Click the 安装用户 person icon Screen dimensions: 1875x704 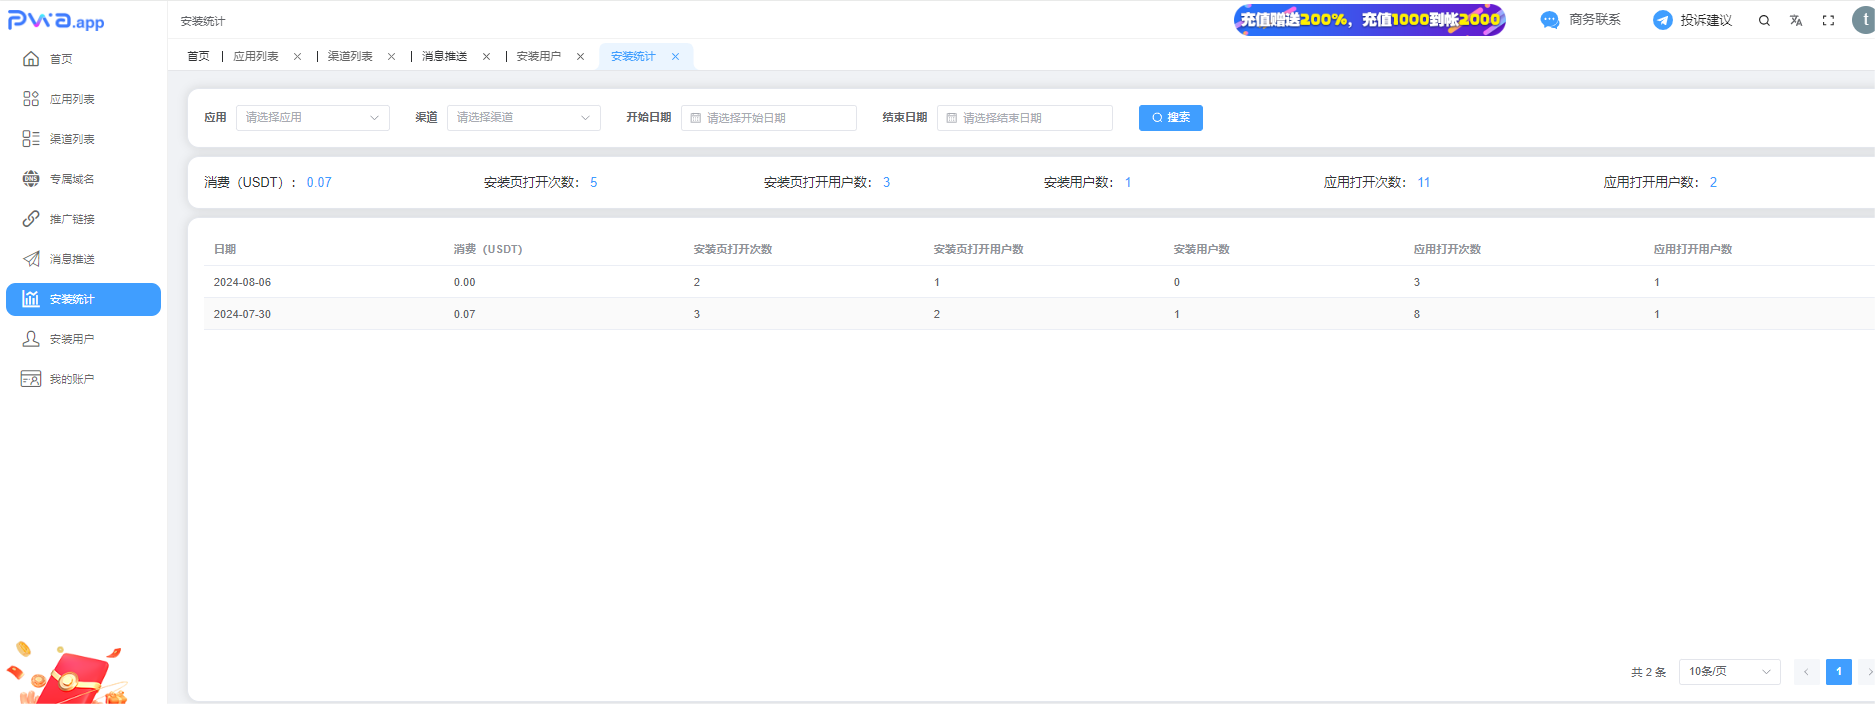point(31,339)
